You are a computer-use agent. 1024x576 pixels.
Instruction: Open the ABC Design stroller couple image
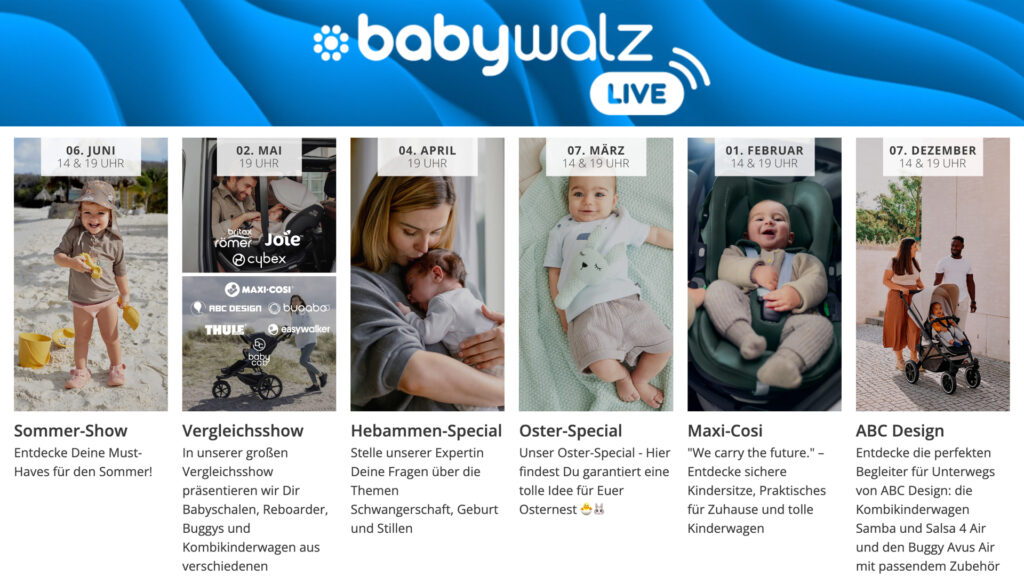(933, 274)
